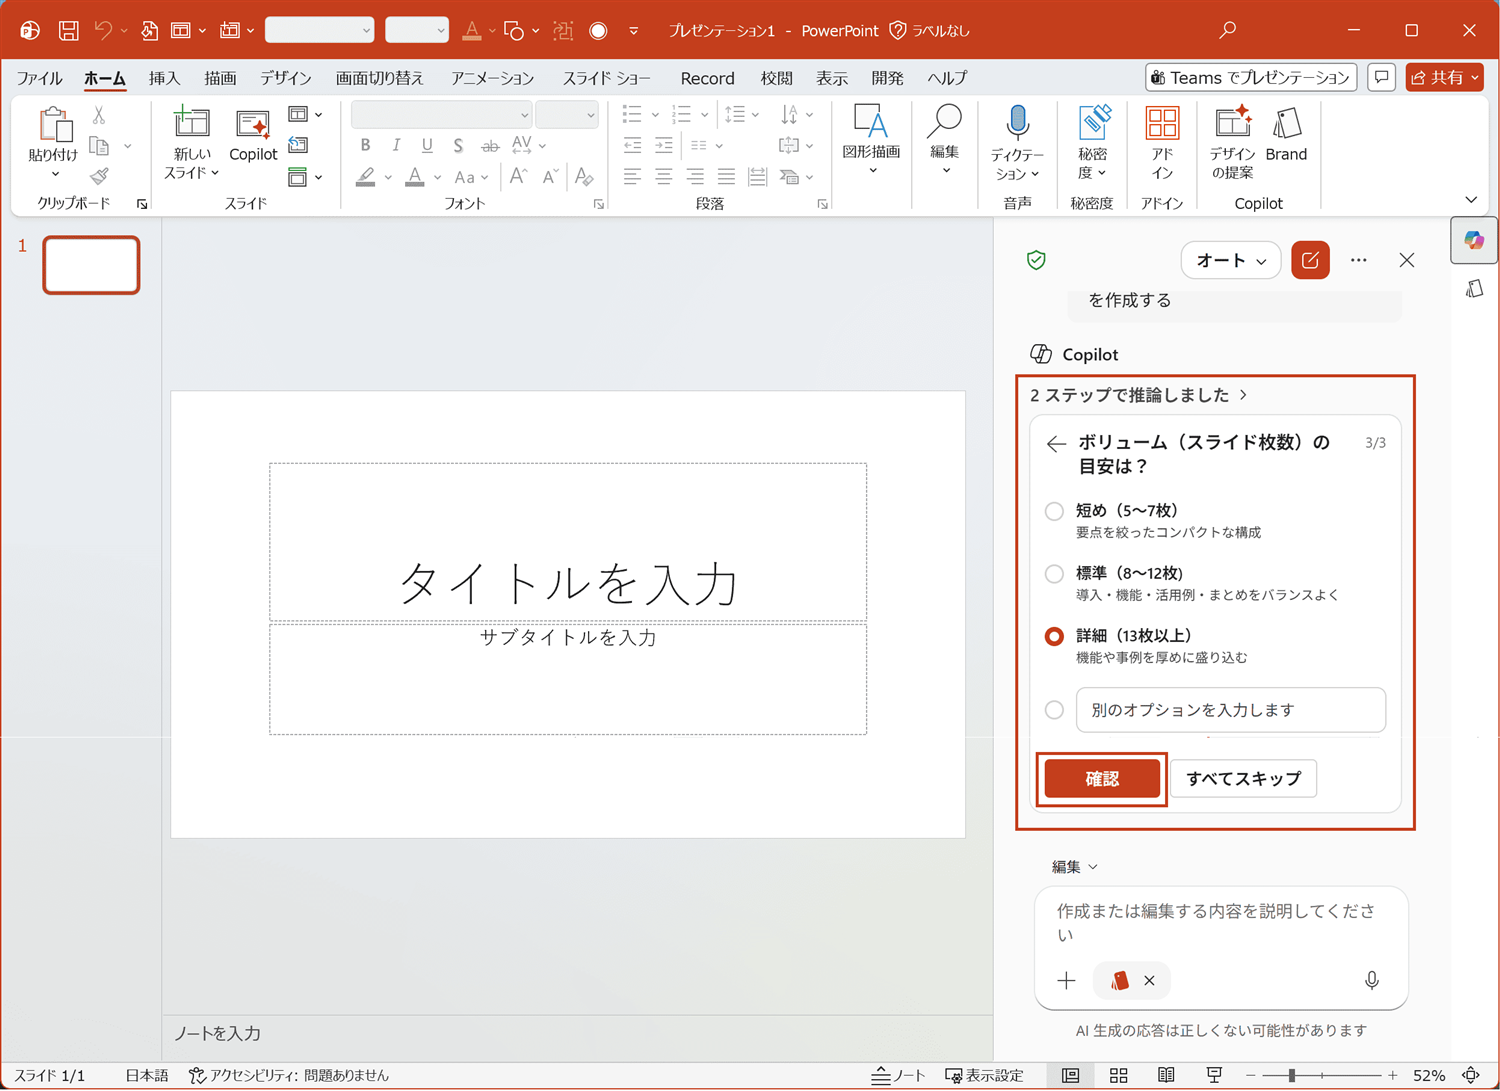Open オート mode dropdown in Copilot

(x=1231, y=261)
